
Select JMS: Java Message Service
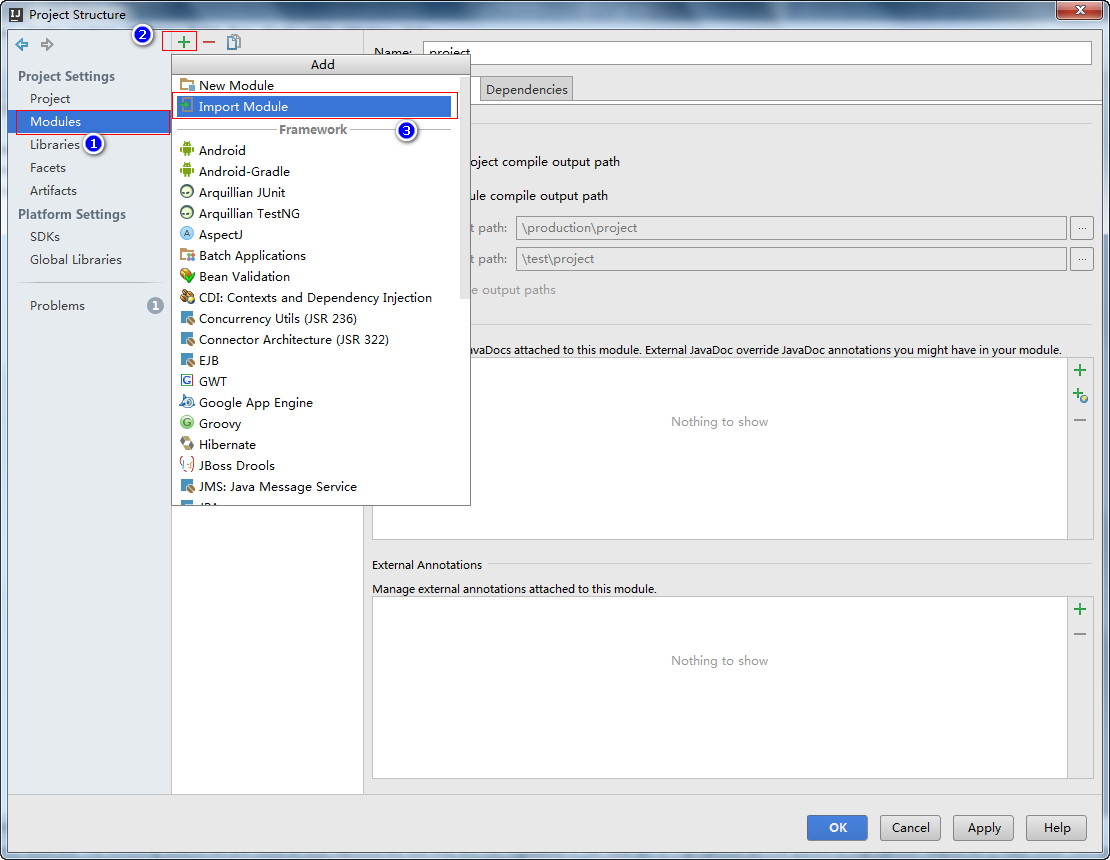[316, 486]
